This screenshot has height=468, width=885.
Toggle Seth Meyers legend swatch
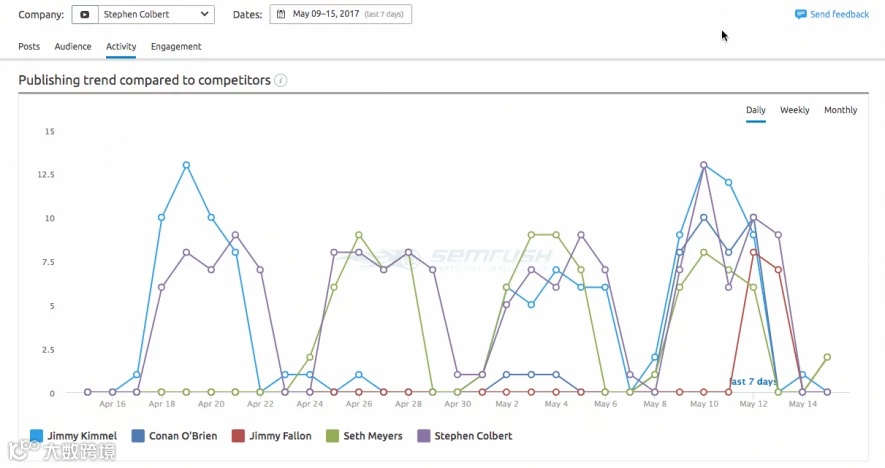point(332,436)
